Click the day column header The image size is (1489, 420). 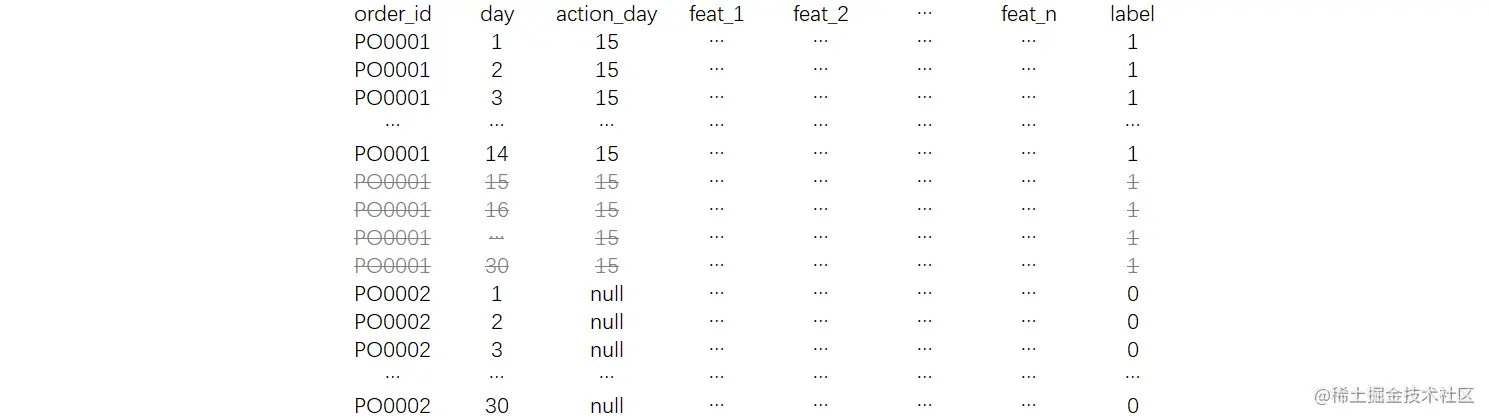497,15
